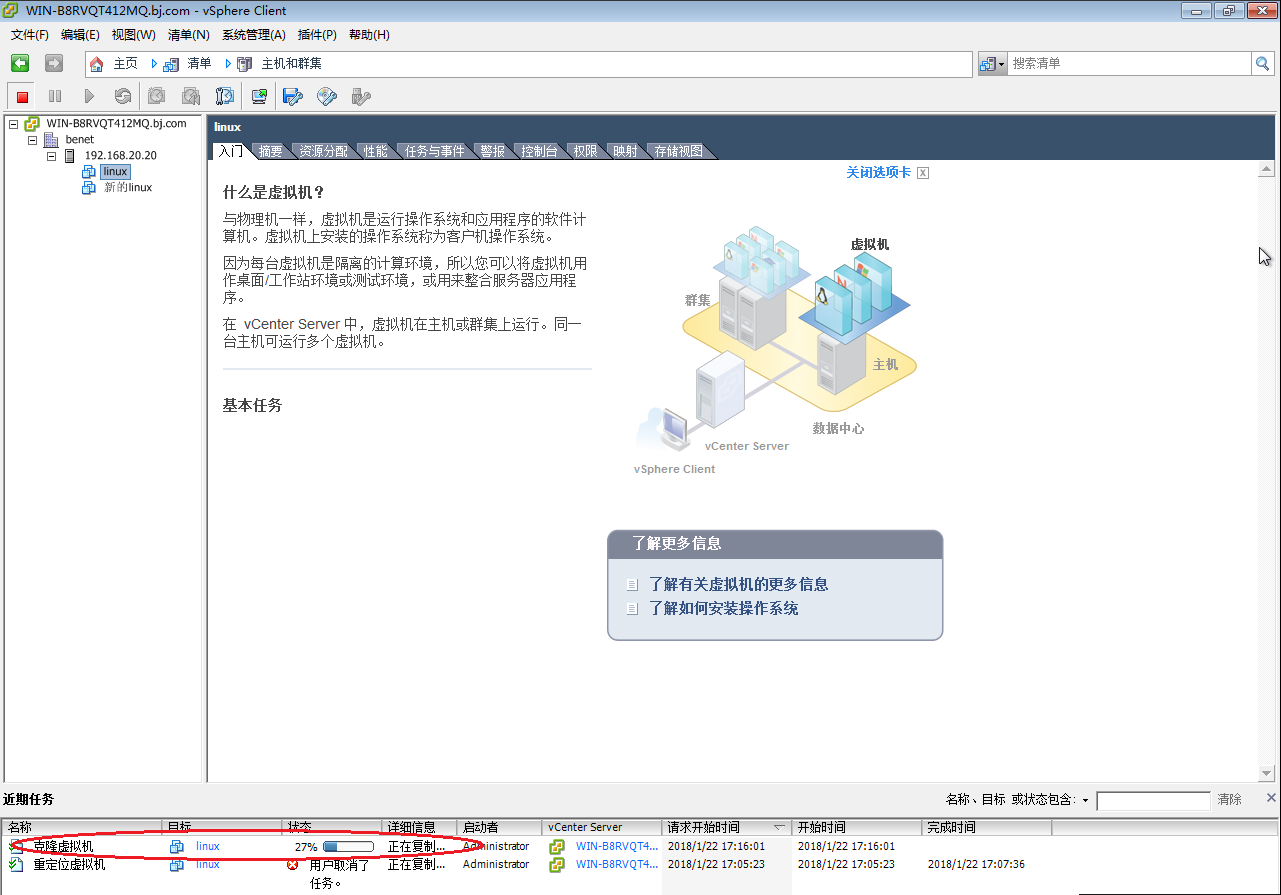Click the revert to snapshot toolbar icon
The width and height of the screenshot is (1281, 895).
click(x=191, y=96)
